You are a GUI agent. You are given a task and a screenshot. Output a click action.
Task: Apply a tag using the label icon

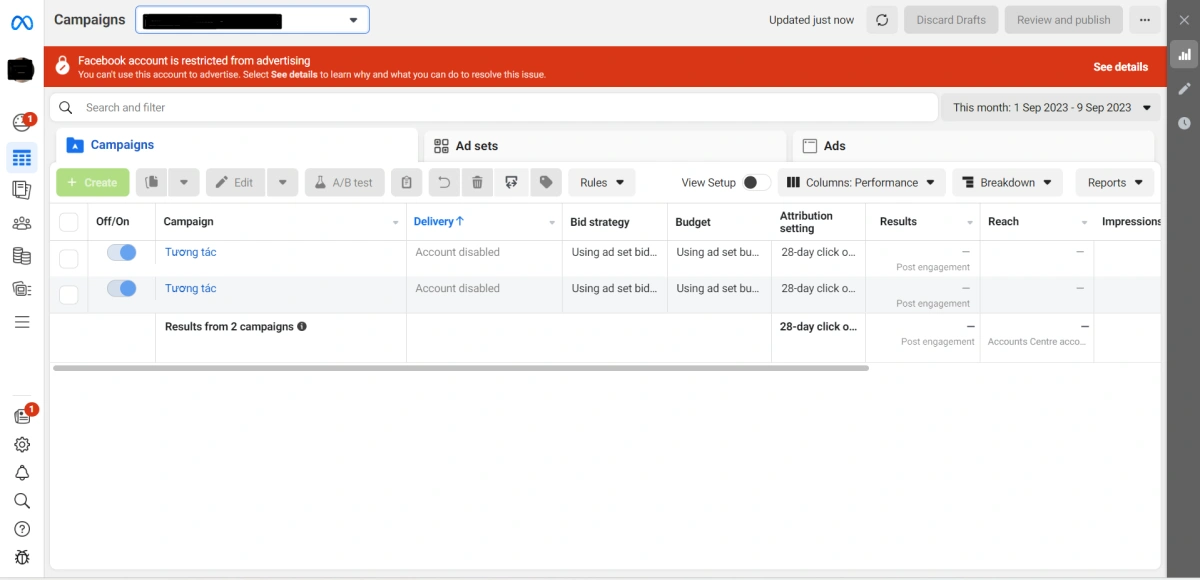tap(546, 182)
